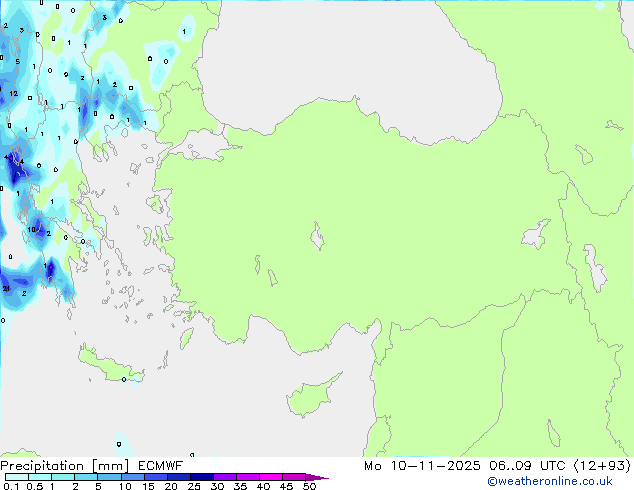Click the 'Mo 10-11-2025 06..09 UTC (12+93)' timestamp
The width and height of the screenshot is (634, 490).
pos(497,466)
